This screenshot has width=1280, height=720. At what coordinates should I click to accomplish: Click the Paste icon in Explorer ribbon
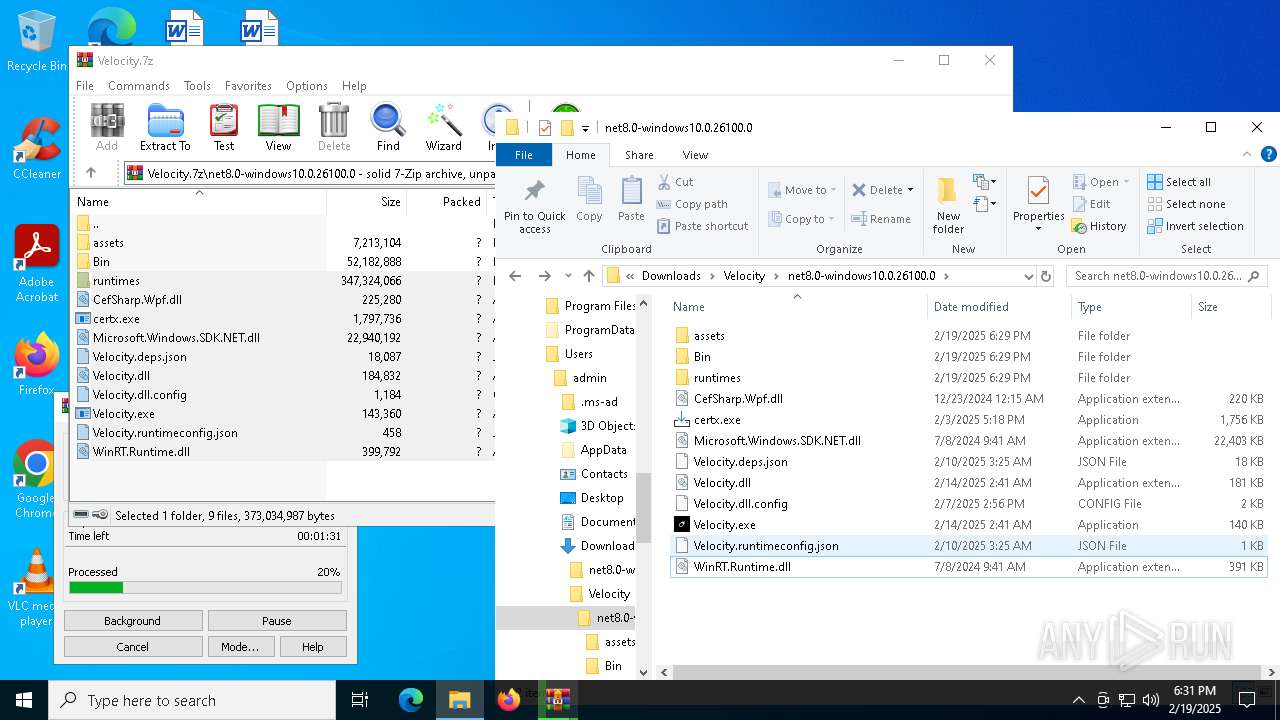click(631, 200)
